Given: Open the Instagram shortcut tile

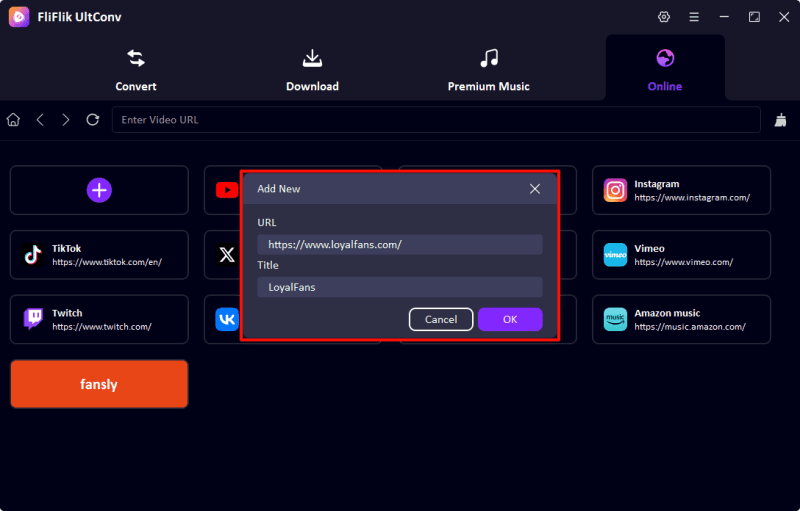Looking at the screenshot, I should (681, 190).
